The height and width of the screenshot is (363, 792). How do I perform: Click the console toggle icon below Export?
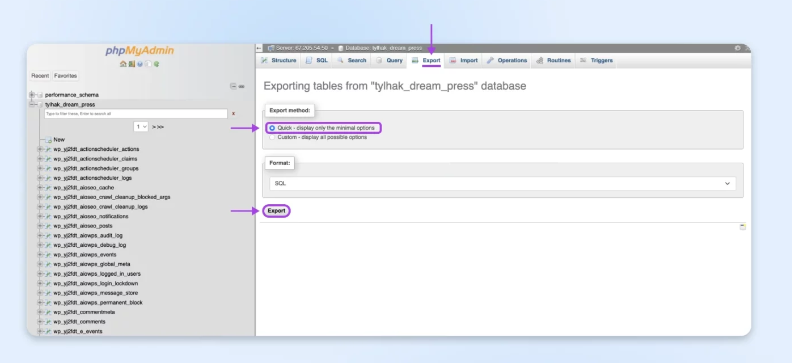click(742, 227)
